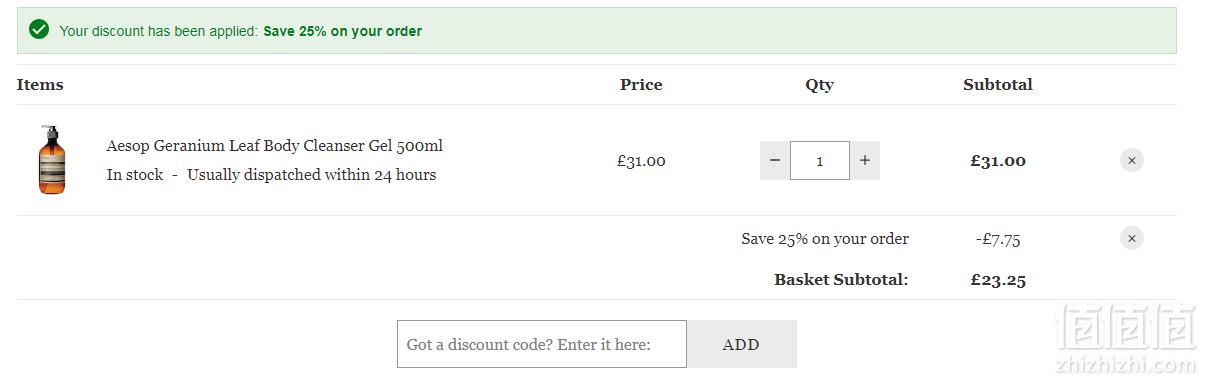This screenshot has height=382, width=1205.
Task: Click the ADD discount code button
Action: click(x=741, y=344)
